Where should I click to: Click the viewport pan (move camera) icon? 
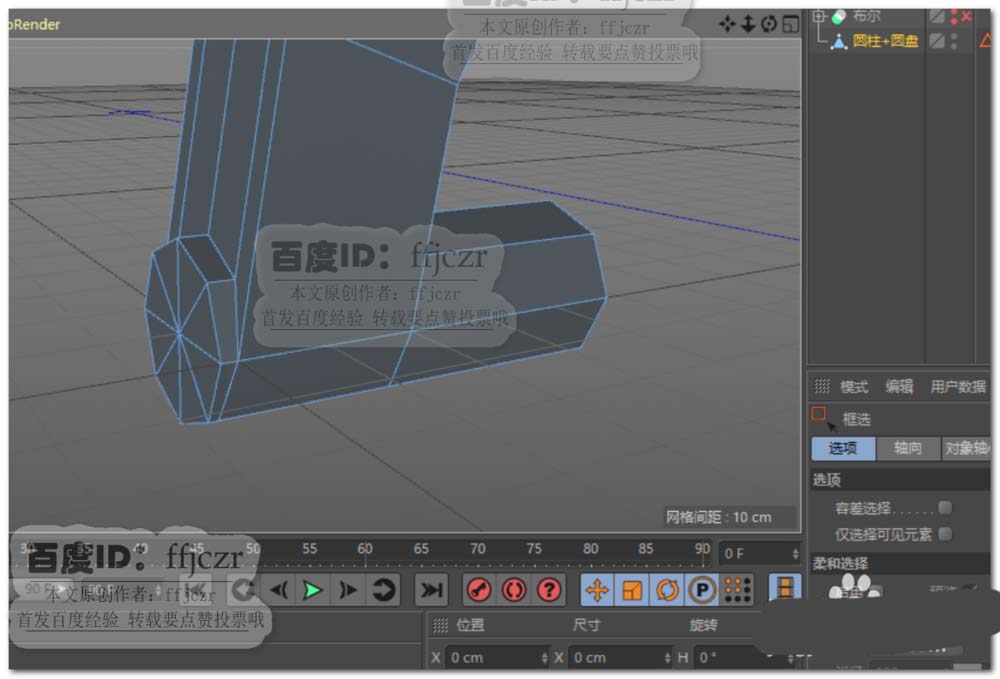727,24
